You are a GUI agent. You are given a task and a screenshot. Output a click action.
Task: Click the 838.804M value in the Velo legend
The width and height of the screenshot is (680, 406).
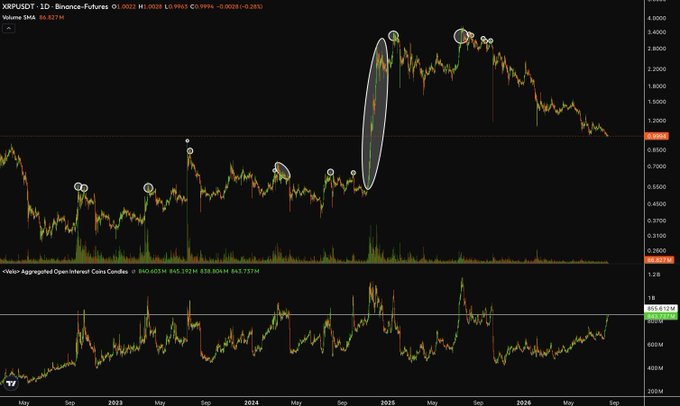pos(214,272)
